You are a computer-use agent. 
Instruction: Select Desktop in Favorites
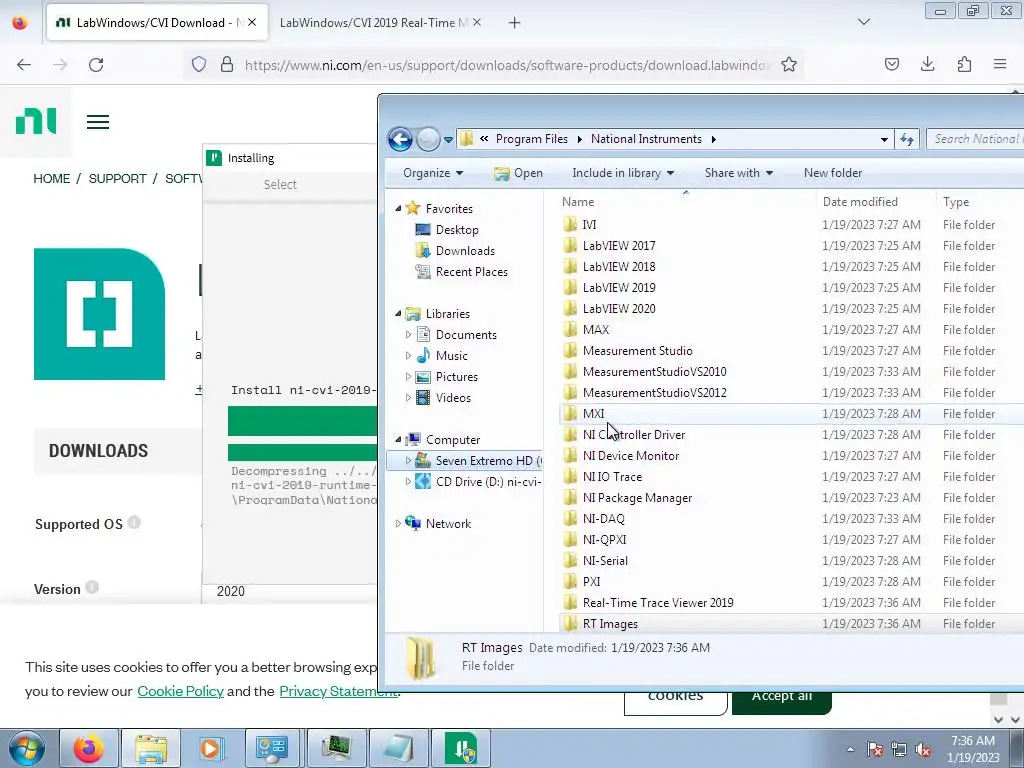point(457,230)
